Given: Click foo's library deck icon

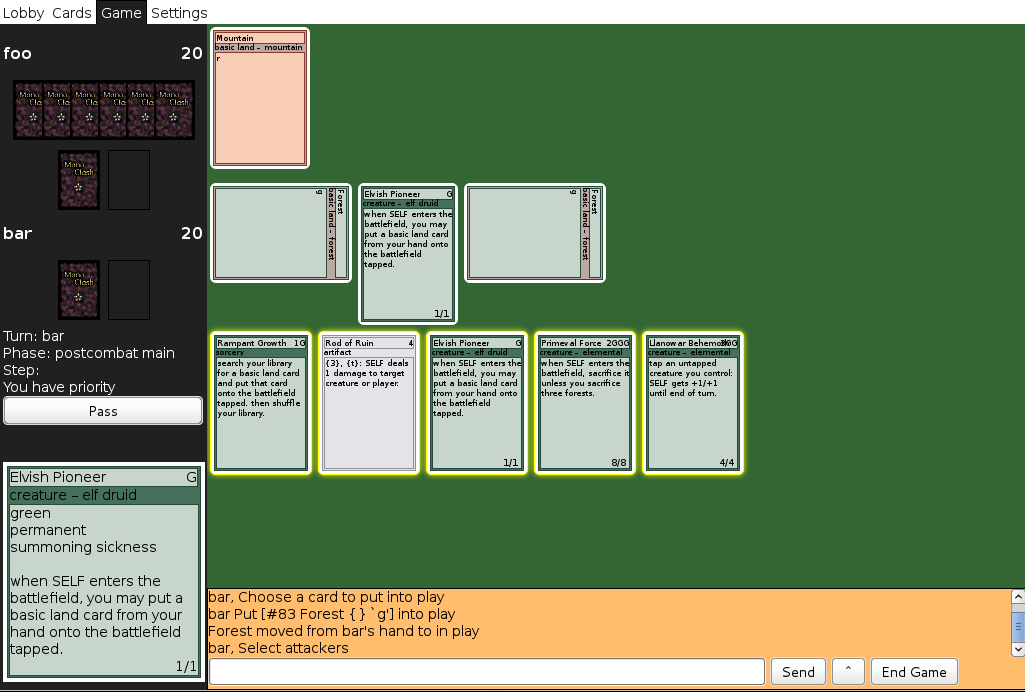Looking at the screenshot, I should pyautogui.click(x=79, y=180).
